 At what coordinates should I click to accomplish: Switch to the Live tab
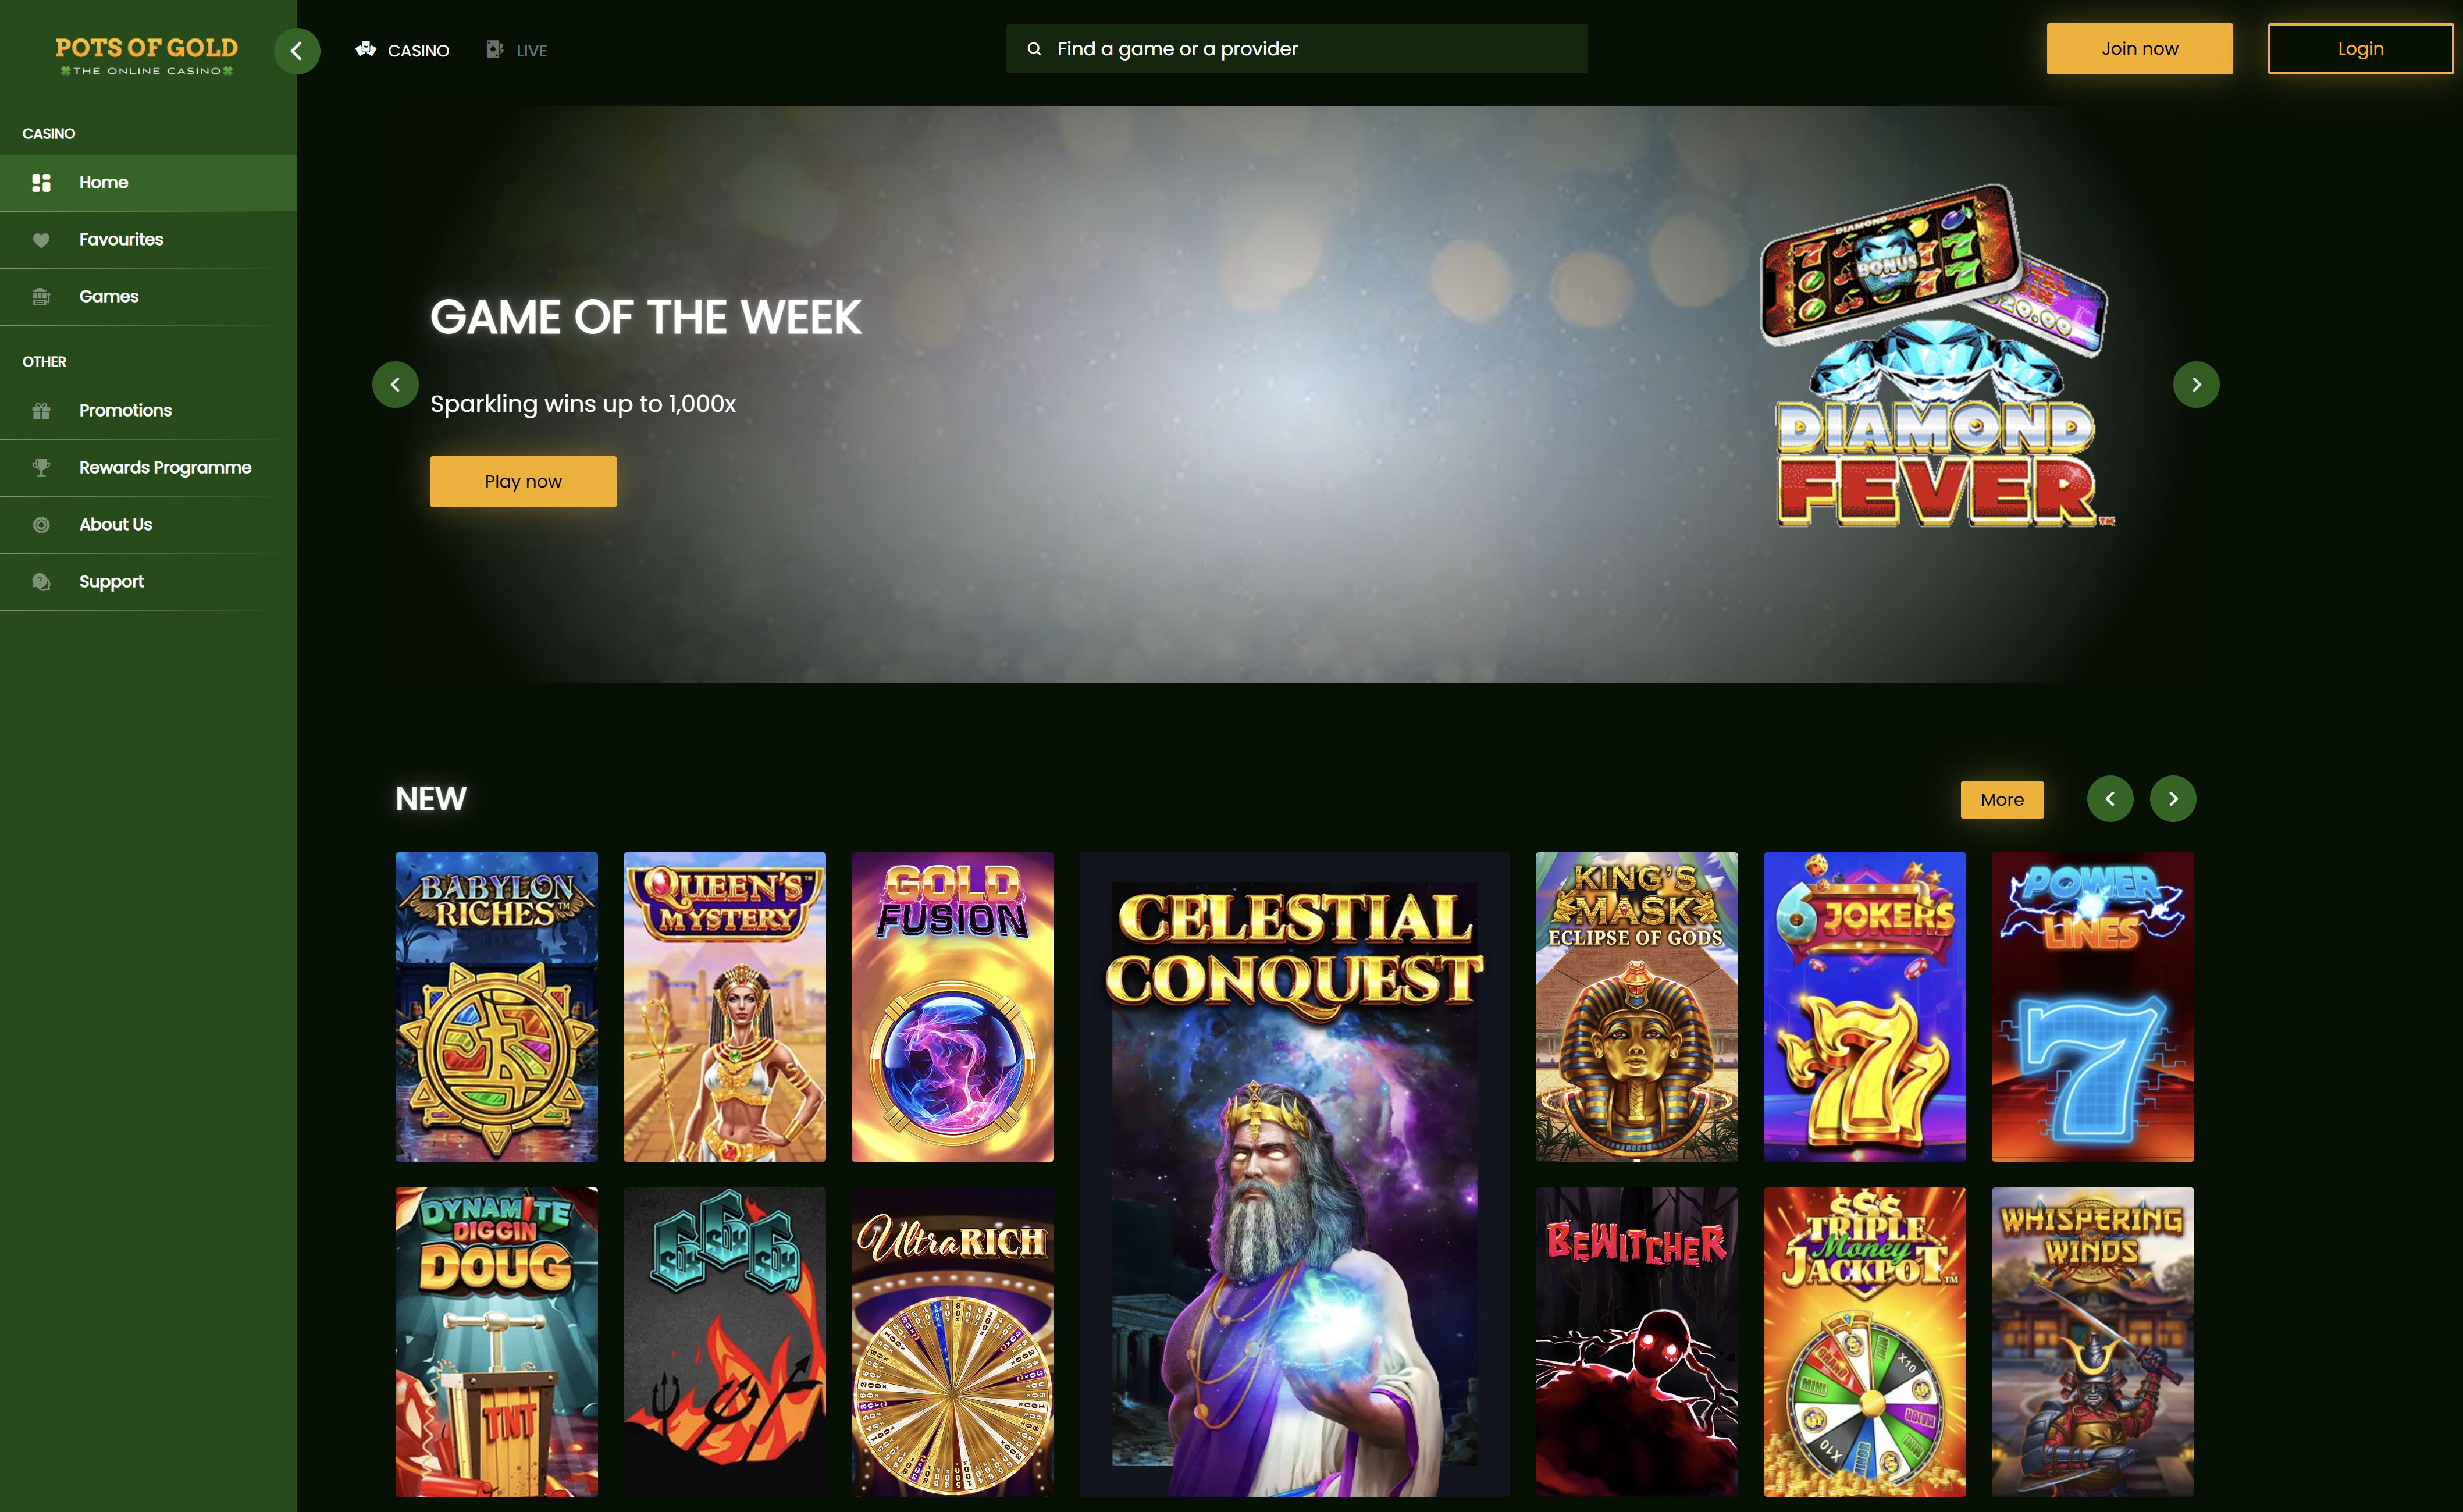coord(516,50)
